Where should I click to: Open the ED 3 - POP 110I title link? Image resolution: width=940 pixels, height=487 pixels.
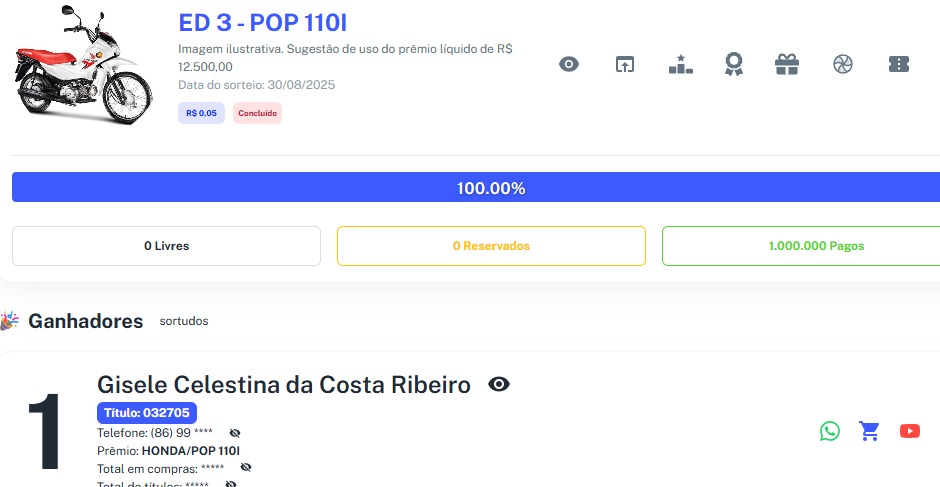262,23
